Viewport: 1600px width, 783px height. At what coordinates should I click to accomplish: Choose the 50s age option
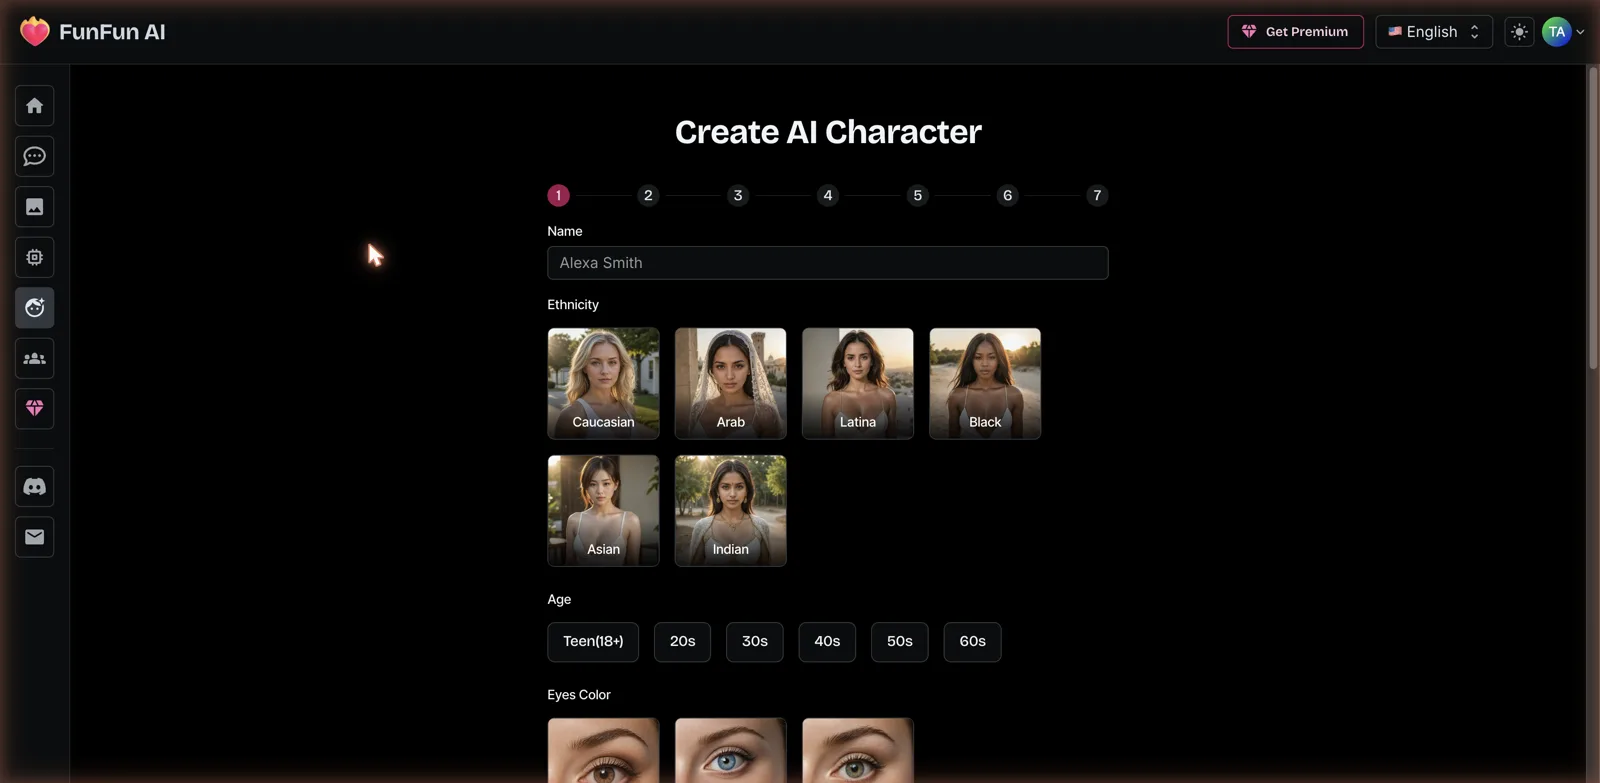tap(900, 642)
